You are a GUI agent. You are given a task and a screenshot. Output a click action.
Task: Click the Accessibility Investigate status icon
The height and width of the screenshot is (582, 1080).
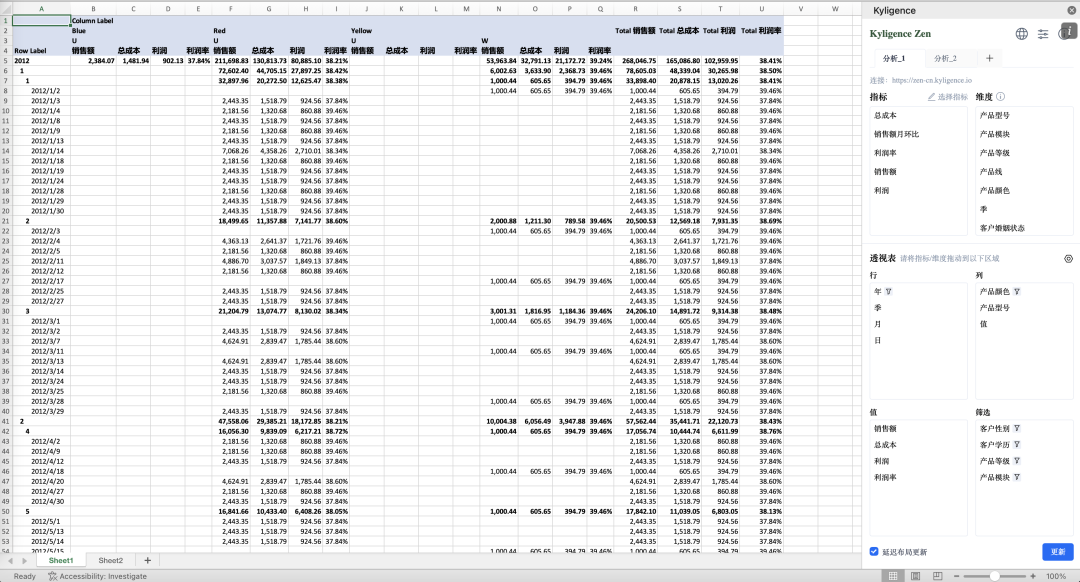click(52, 576)
